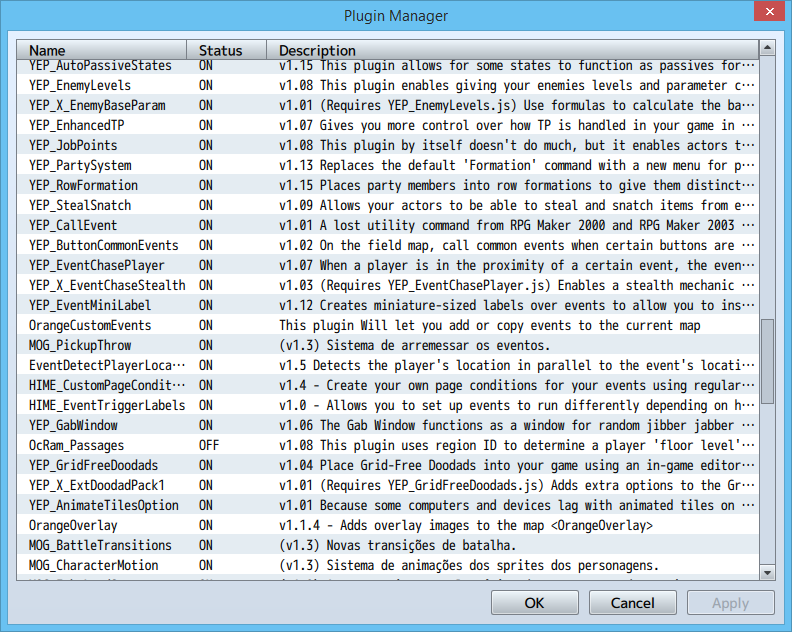Click the ON status of YEP_EnemyLevels
This screenshot has height=632, width=792.
206,85
